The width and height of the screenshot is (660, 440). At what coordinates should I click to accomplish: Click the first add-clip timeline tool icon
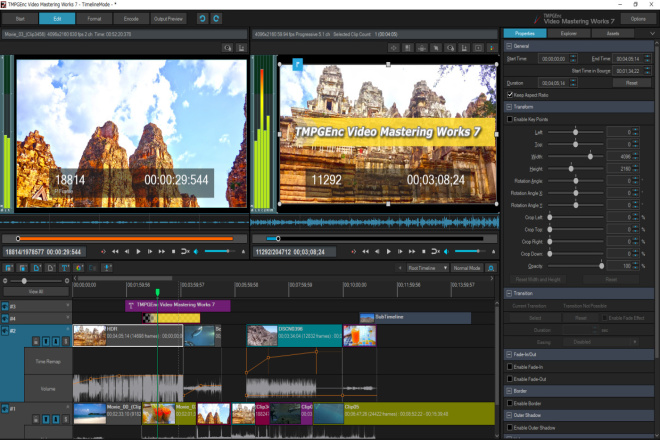pos(8,268)
